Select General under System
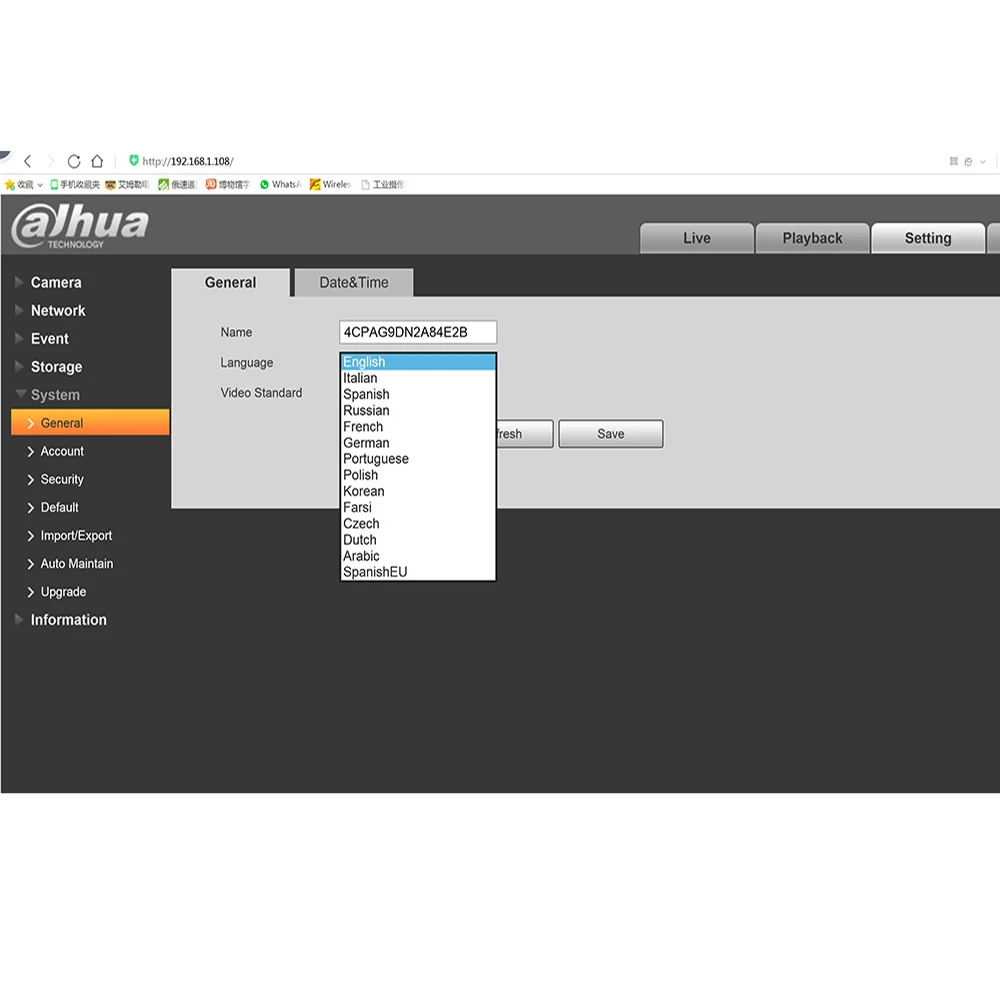This screenshot has height=1000, width=1000. click(x=90, y=423)
